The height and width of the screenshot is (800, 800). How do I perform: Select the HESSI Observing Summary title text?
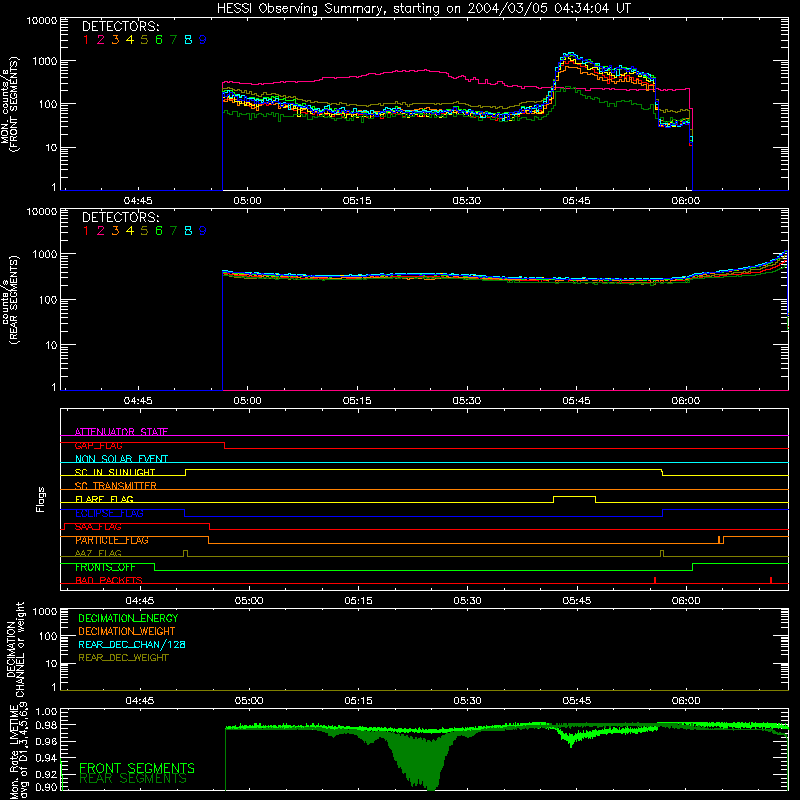pyautogui.click(x=424, y=8)
